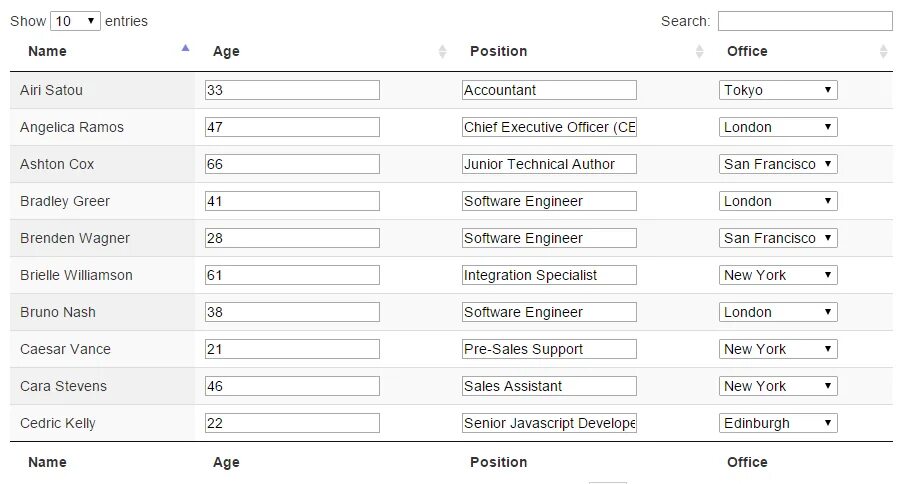Open the Show entries count dropdown
Screen dimensions: 908x484
(76, 21)
